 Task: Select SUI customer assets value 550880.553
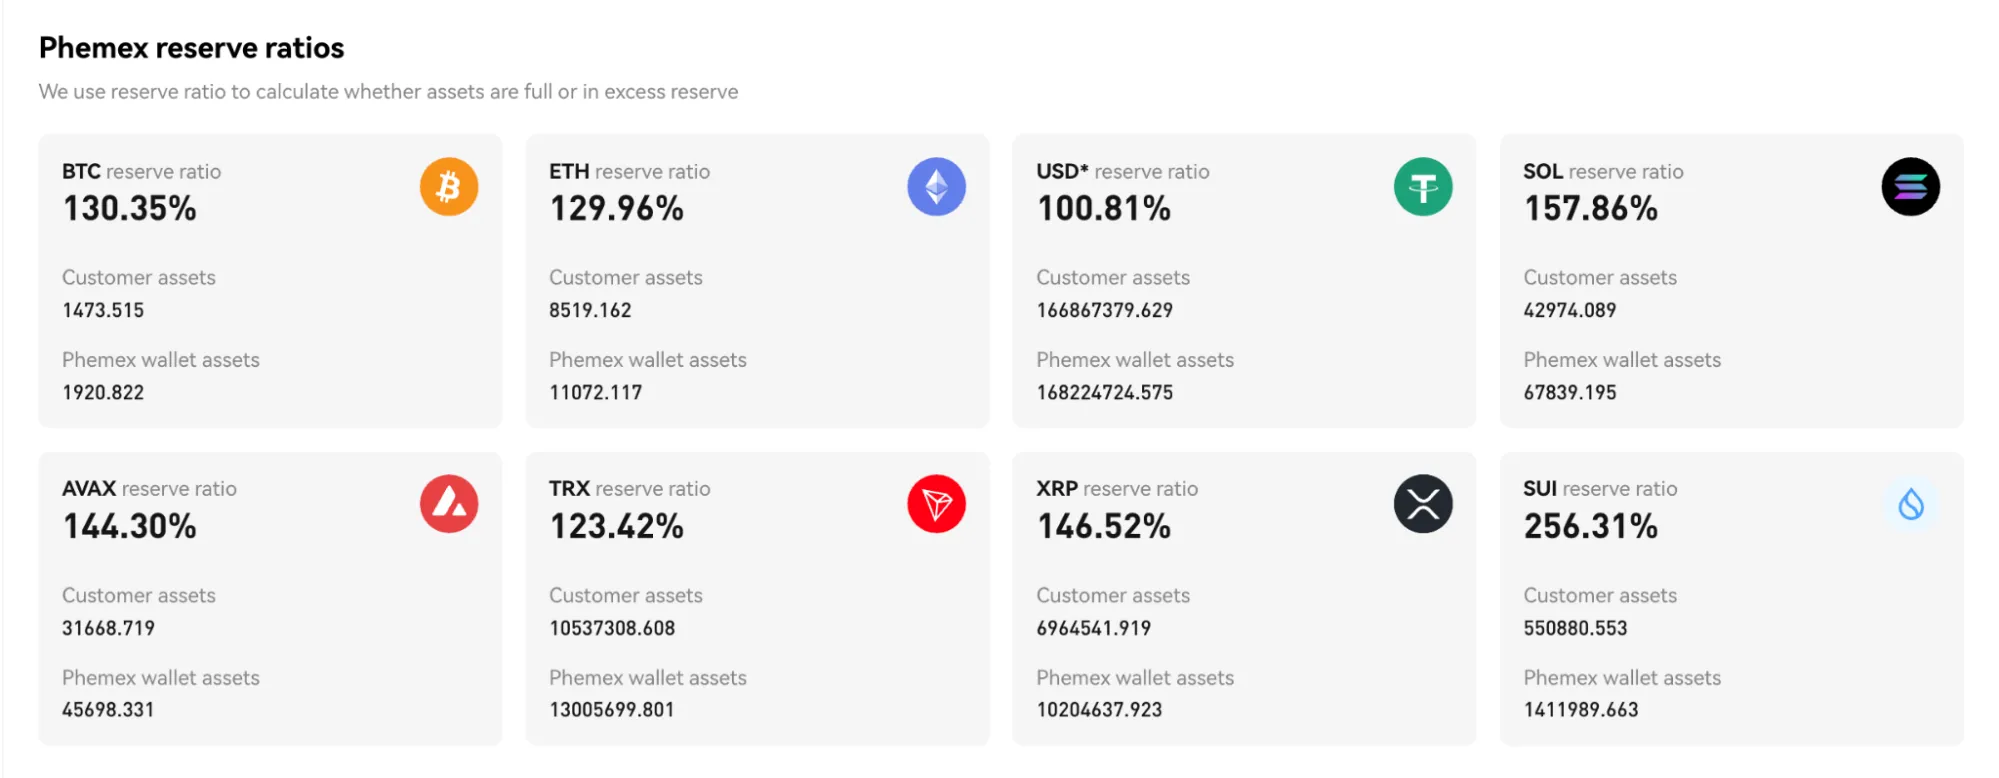pos(1575,628)
